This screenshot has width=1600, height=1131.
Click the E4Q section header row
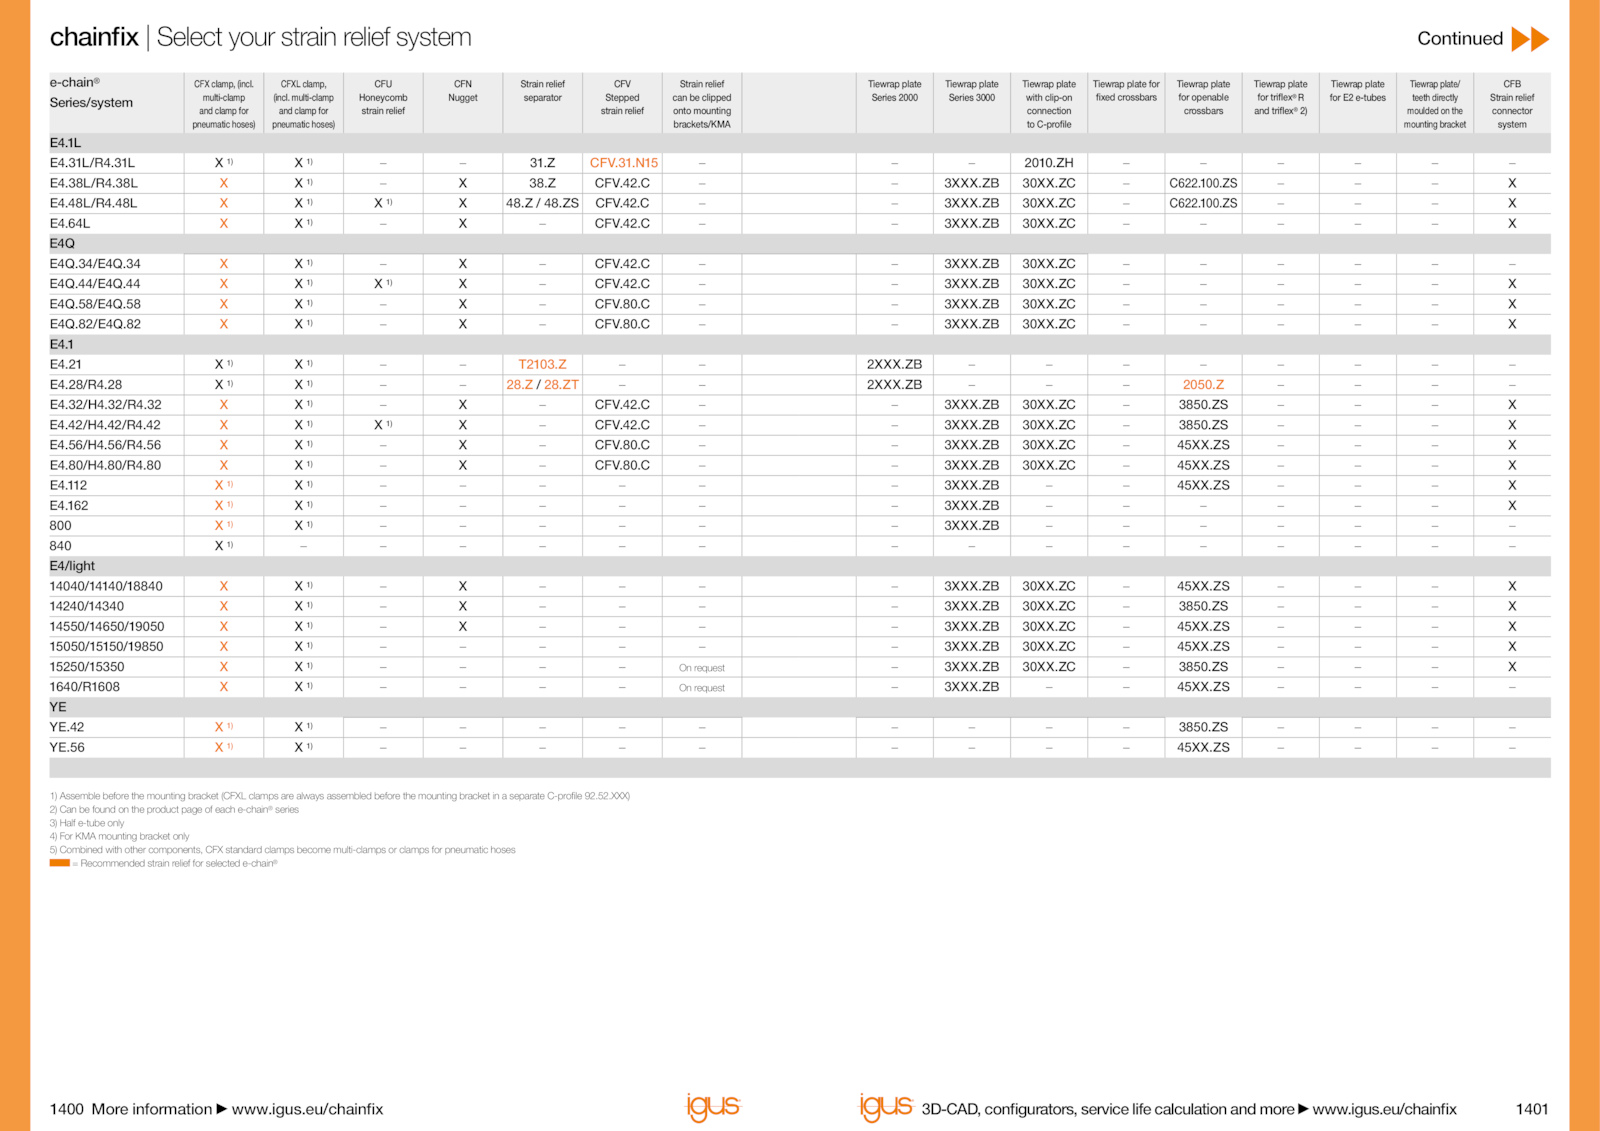tap(800, 244)
